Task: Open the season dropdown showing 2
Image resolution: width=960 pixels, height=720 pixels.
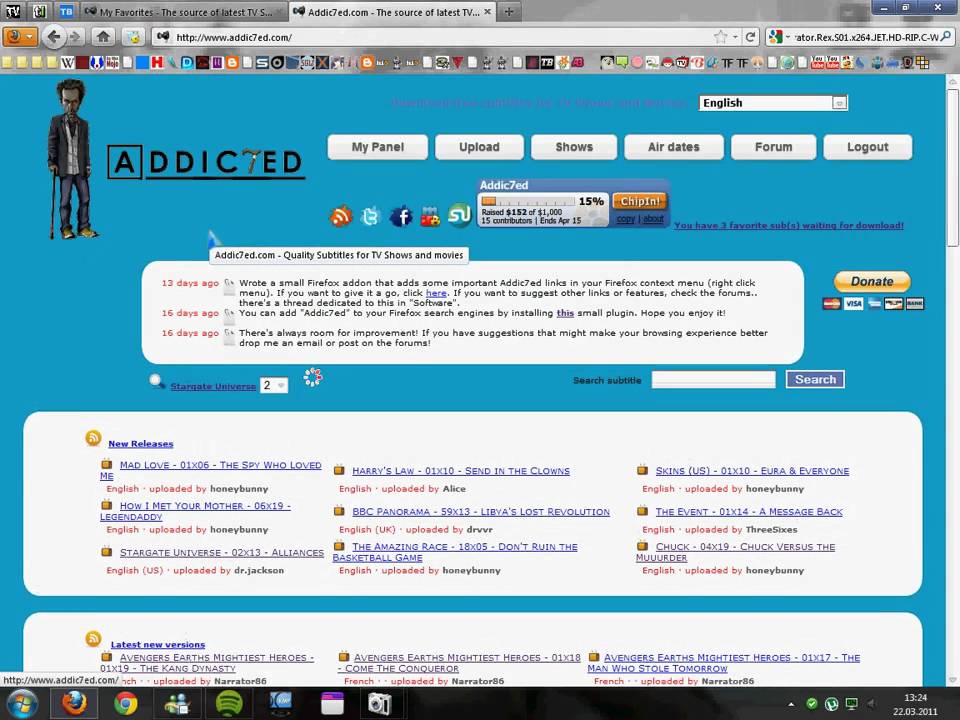Action: click(274, 385)
